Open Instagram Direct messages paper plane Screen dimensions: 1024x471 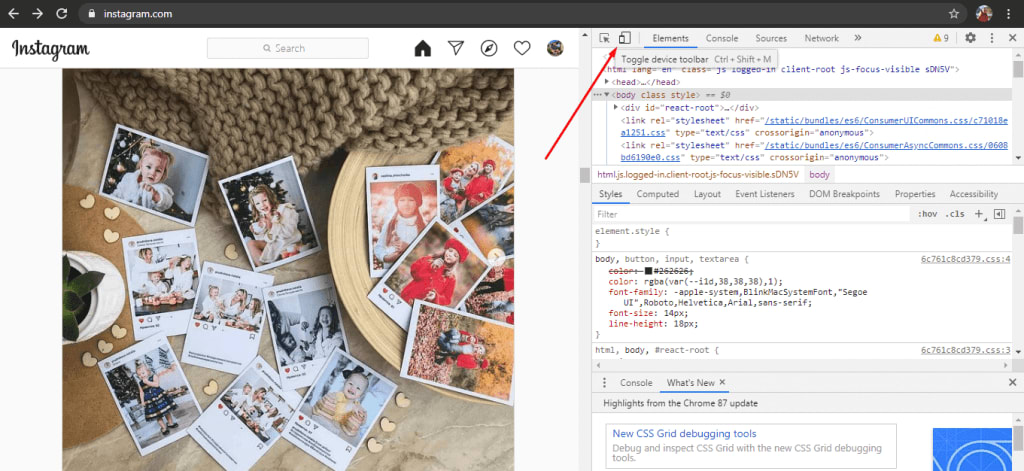pos(456,48)
